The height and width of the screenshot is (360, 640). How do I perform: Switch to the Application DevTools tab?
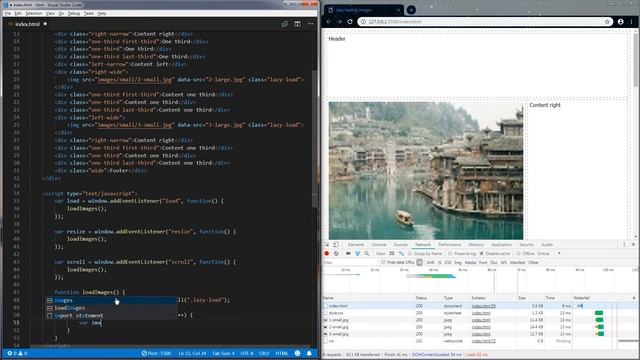501,245
